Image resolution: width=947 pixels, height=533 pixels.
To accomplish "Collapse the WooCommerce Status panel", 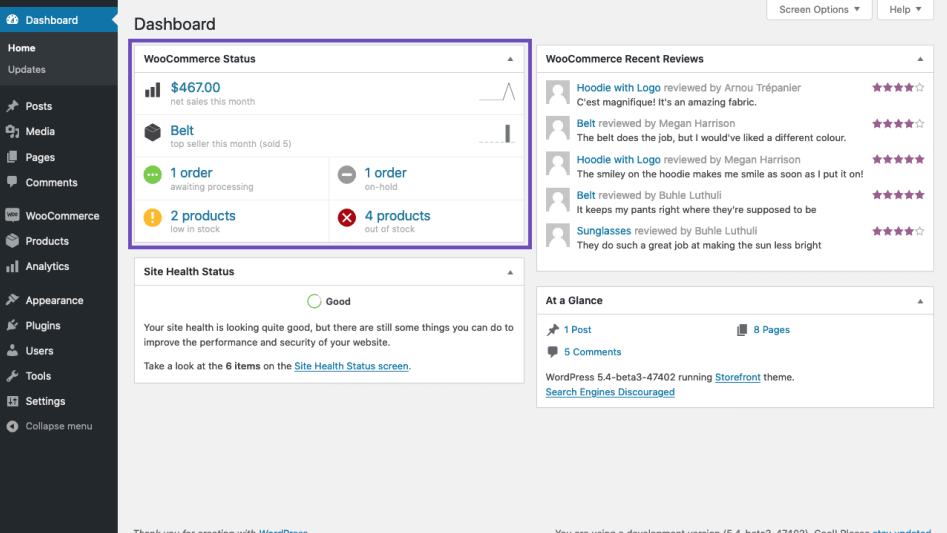I will pos(510,59).
